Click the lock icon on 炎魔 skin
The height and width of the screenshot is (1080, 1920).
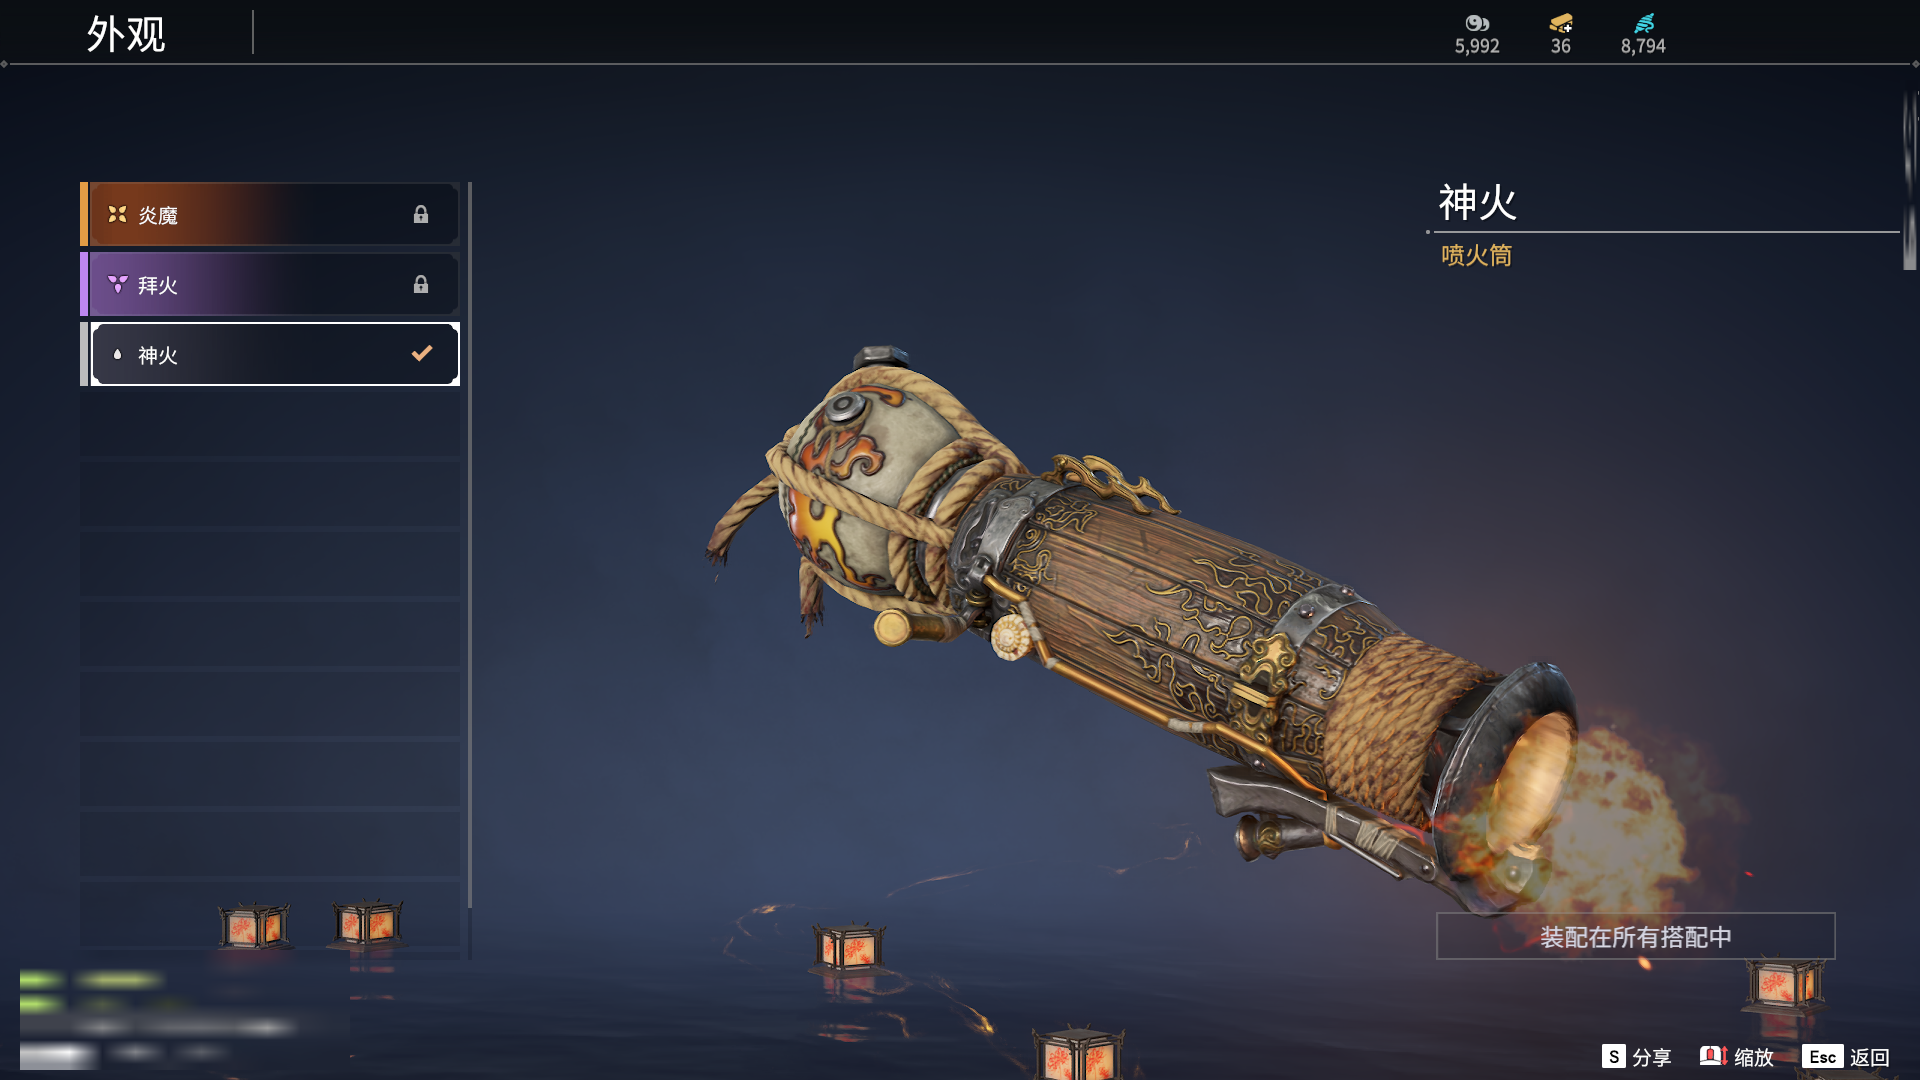[421, 214]
